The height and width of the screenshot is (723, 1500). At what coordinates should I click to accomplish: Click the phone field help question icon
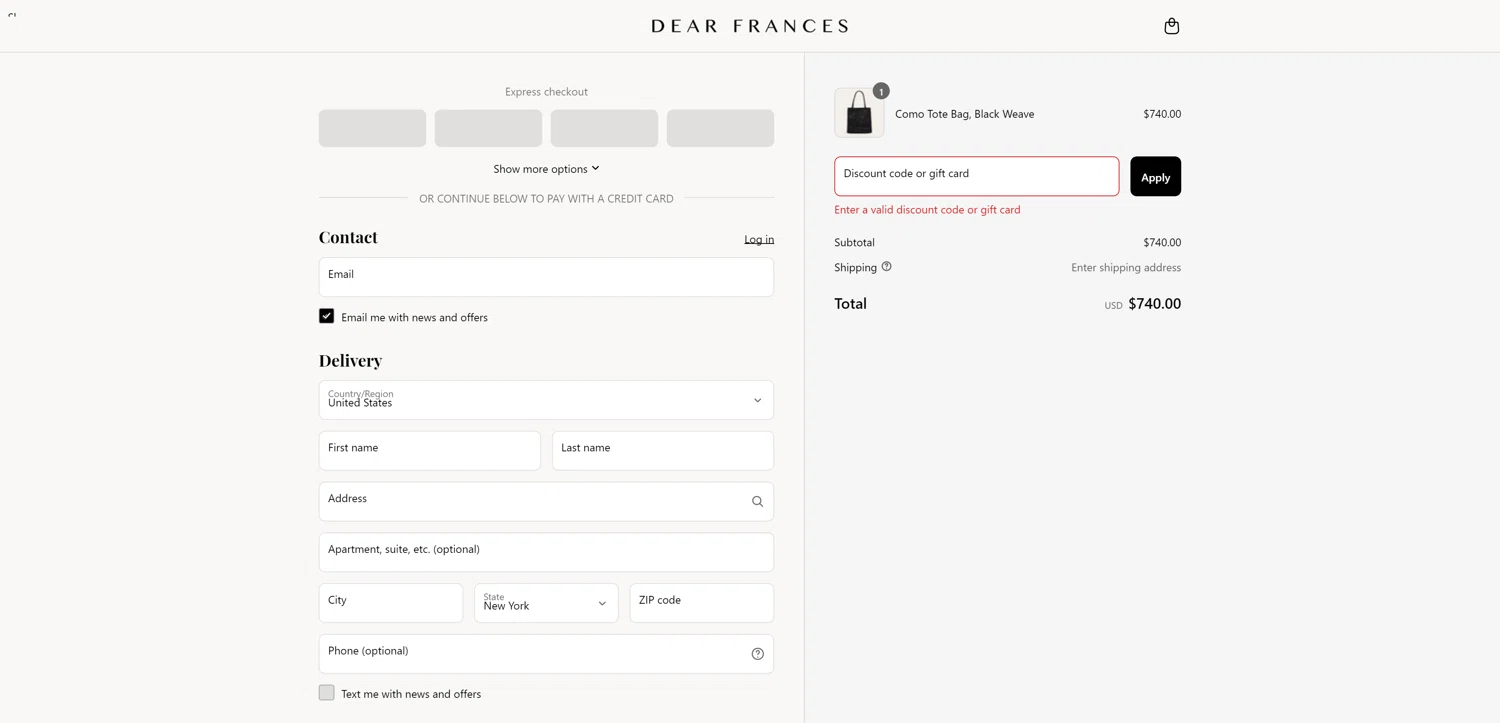(757, 654)
